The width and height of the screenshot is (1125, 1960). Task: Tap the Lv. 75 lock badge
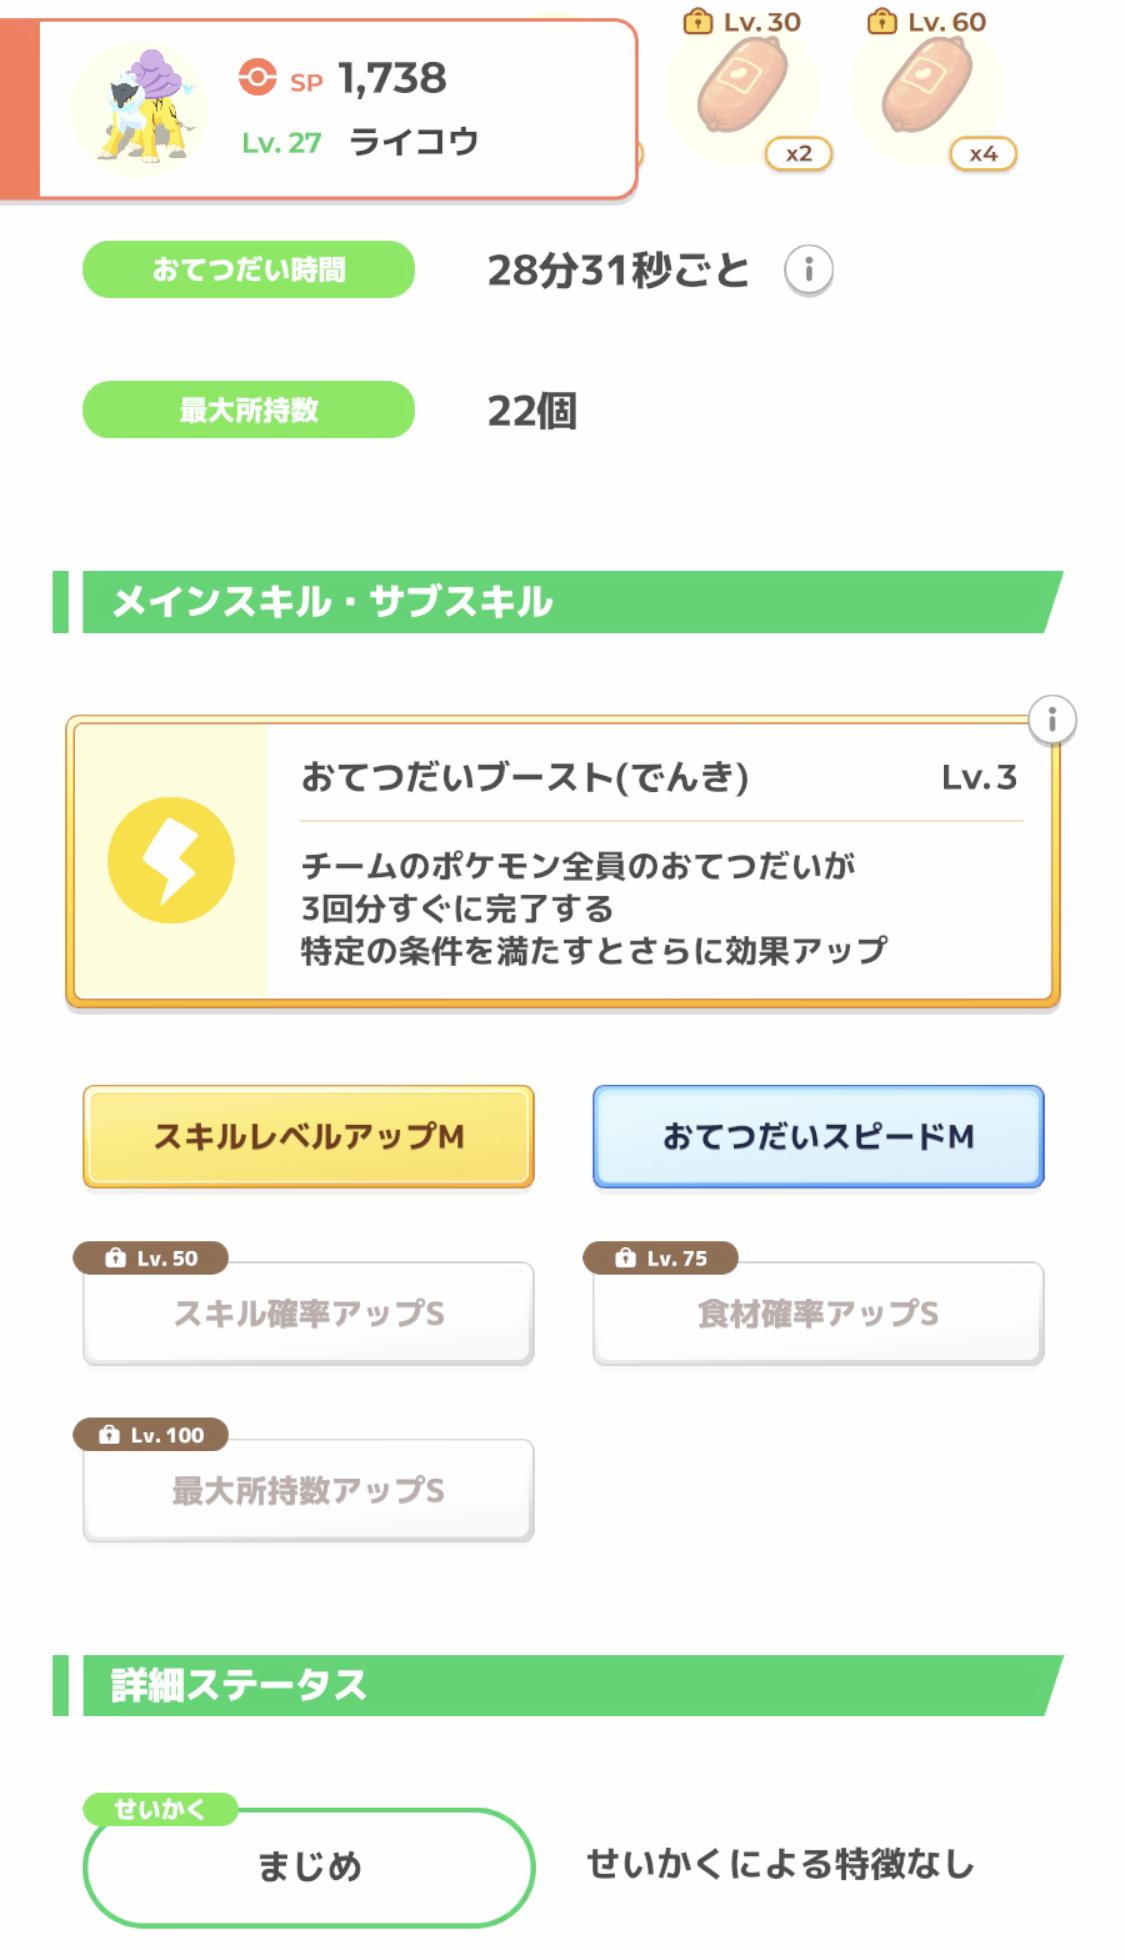[661, 1258]
